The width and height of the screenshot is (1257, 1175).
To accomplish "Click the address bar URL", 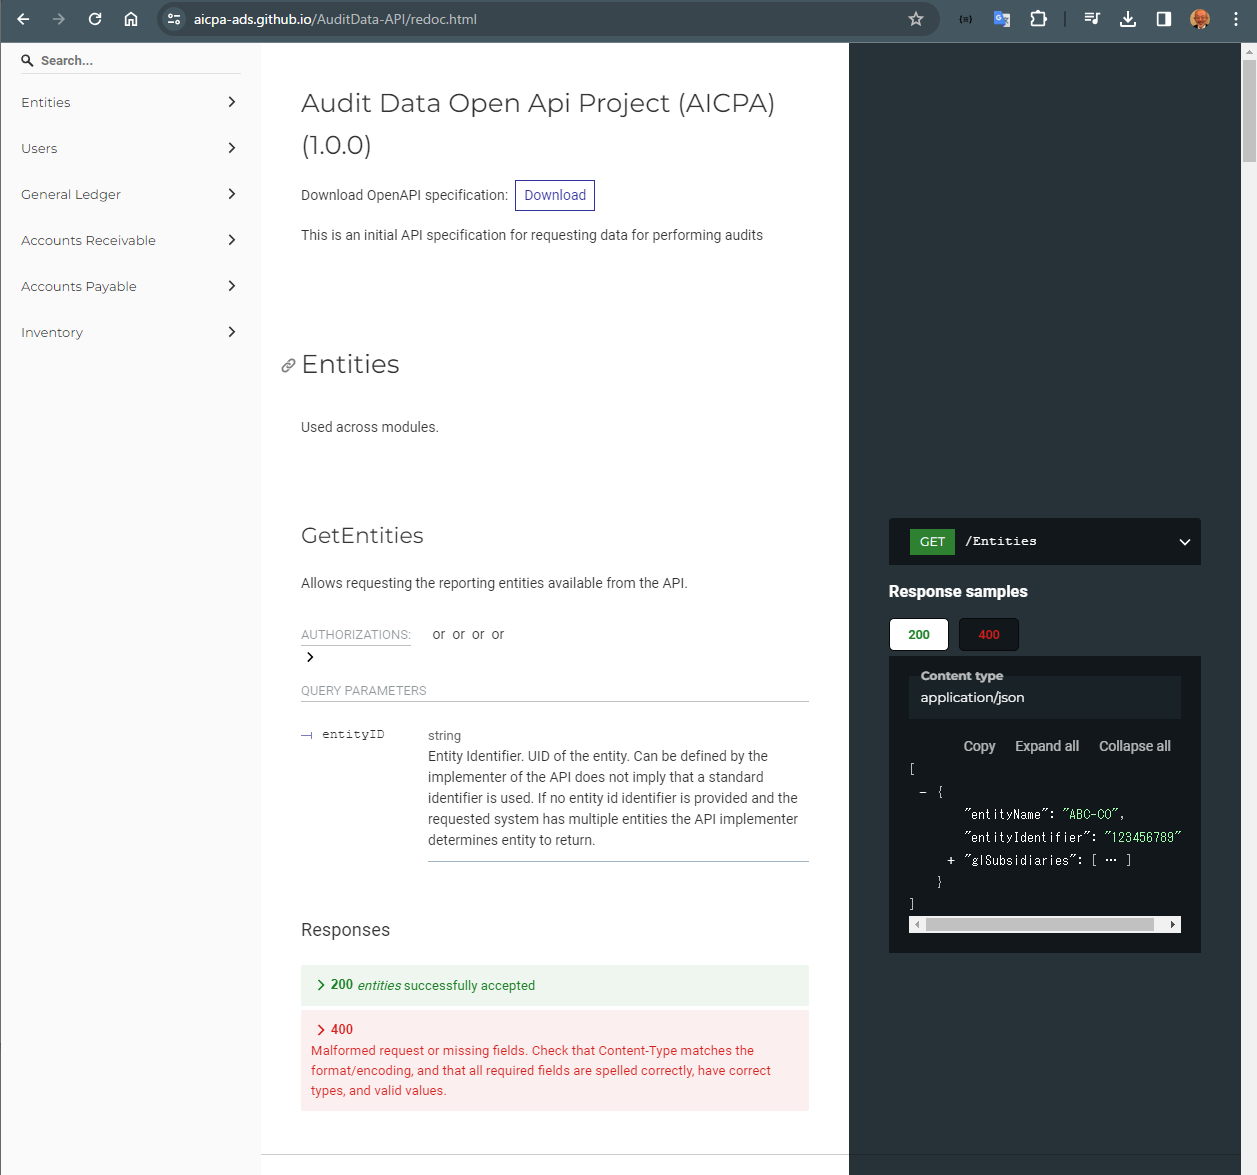I will pos(335,19).
